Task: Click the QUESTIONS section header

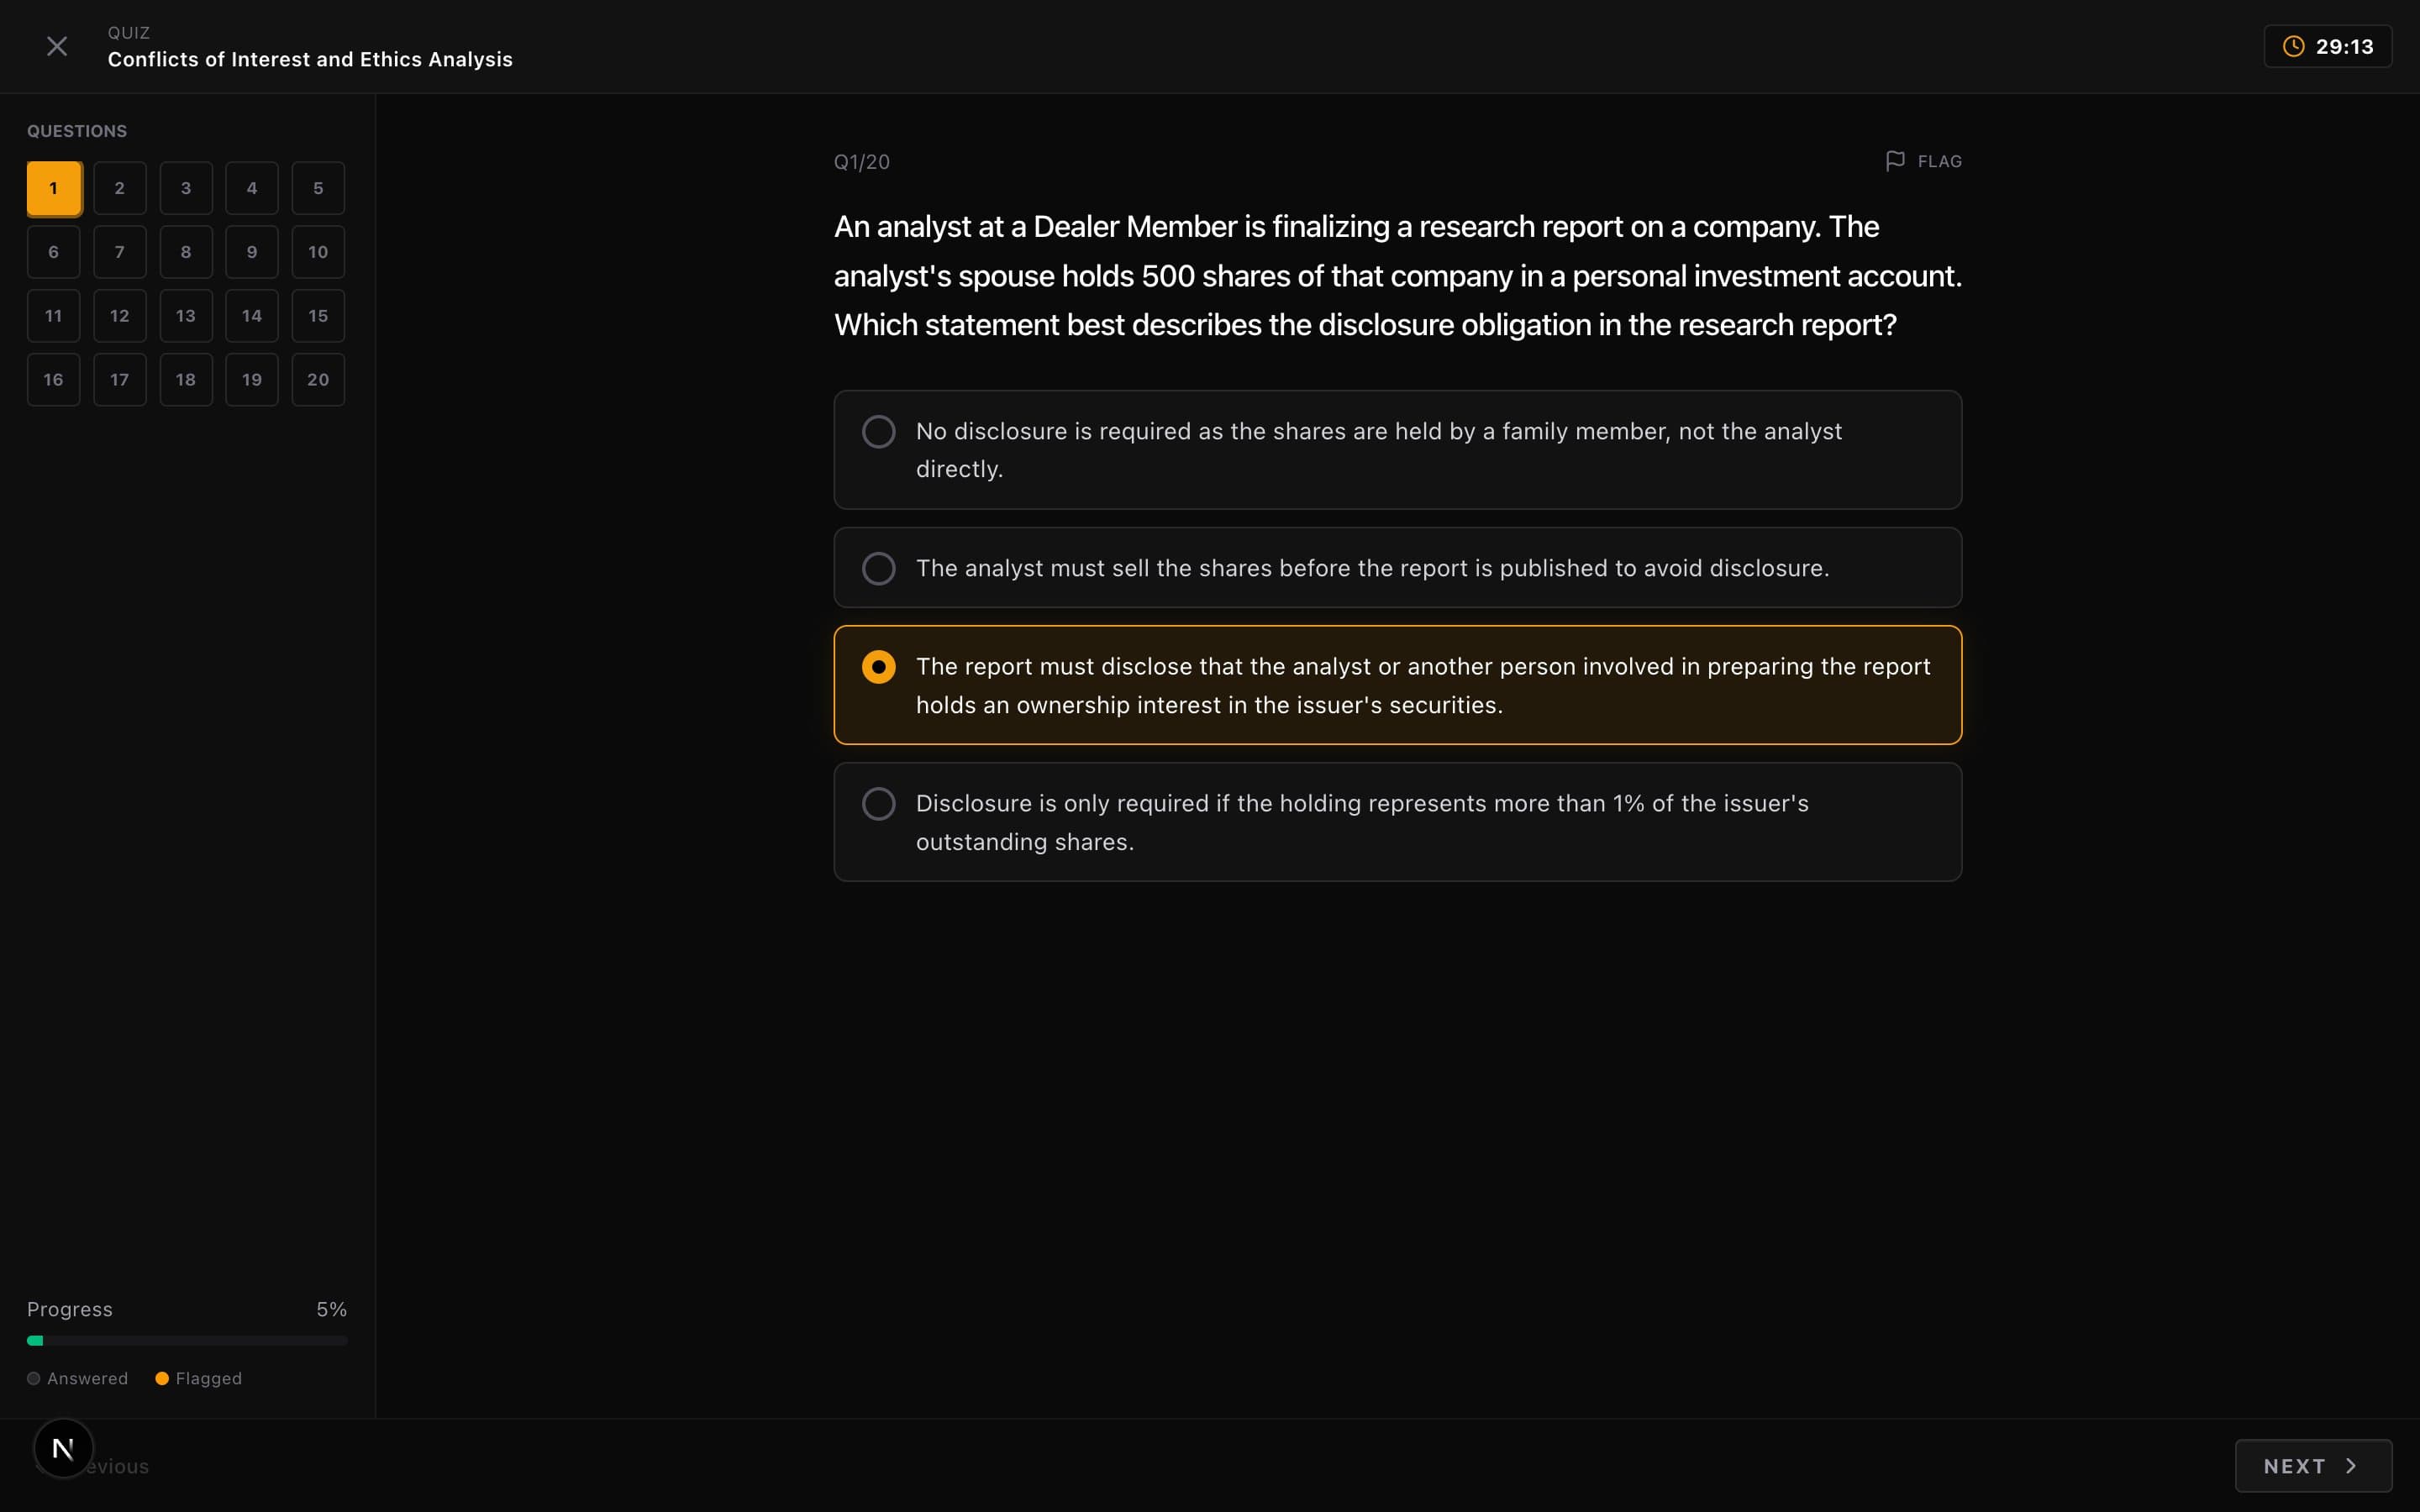Action: (77, 130)
